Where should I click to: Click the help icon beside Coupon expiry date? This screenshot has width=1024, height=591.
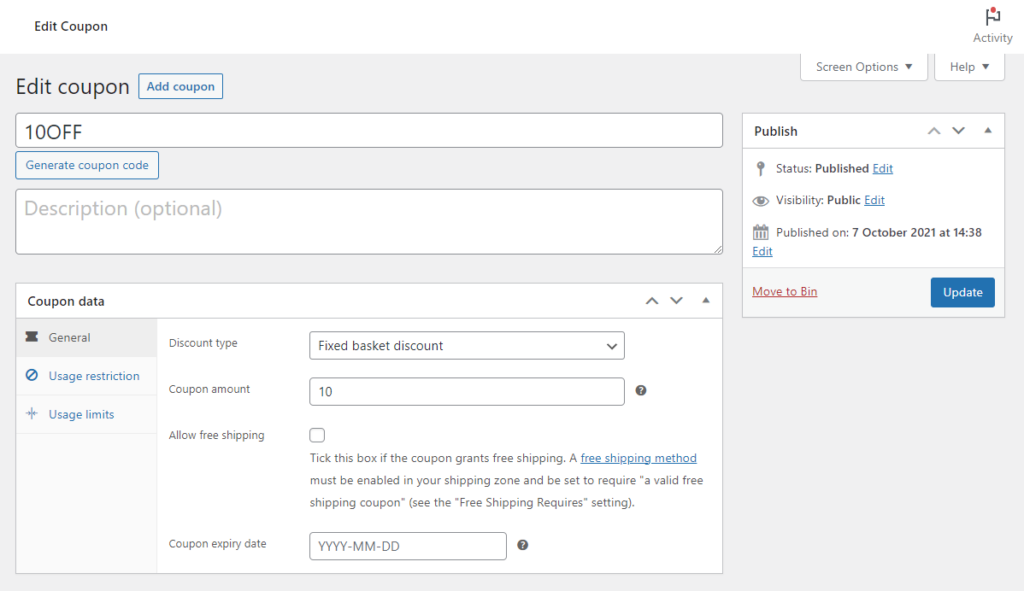pos(522,546)
